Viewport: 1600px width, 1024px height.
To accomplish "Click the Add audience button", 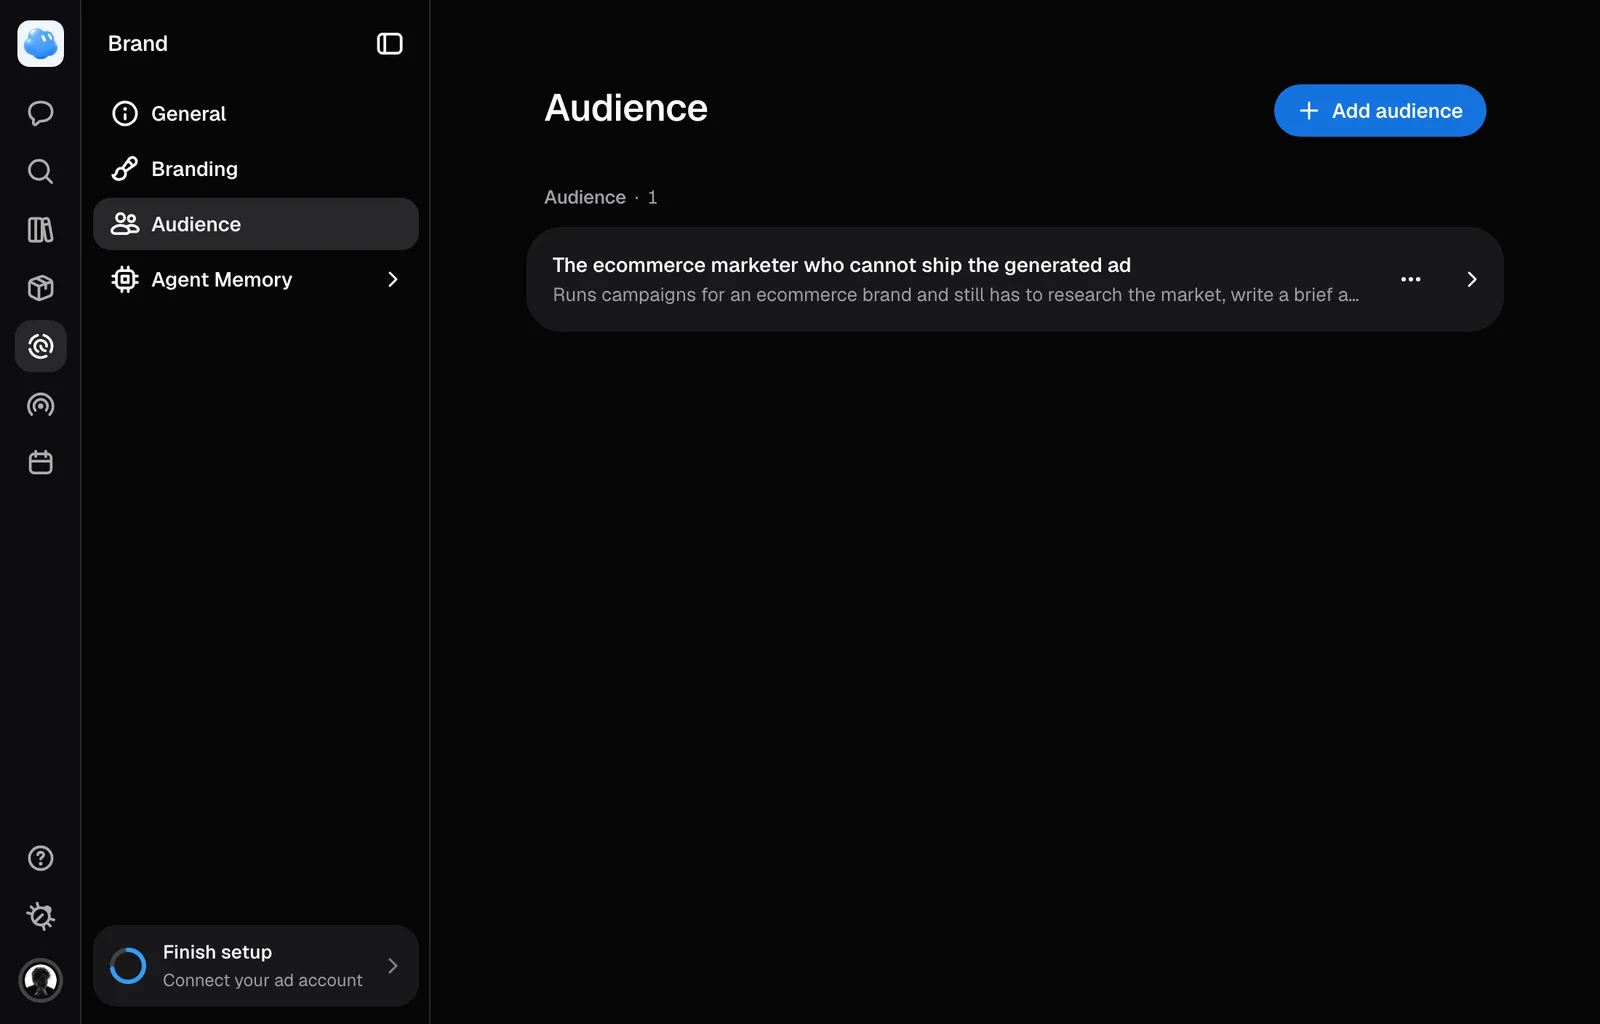I will point(1380,111).
